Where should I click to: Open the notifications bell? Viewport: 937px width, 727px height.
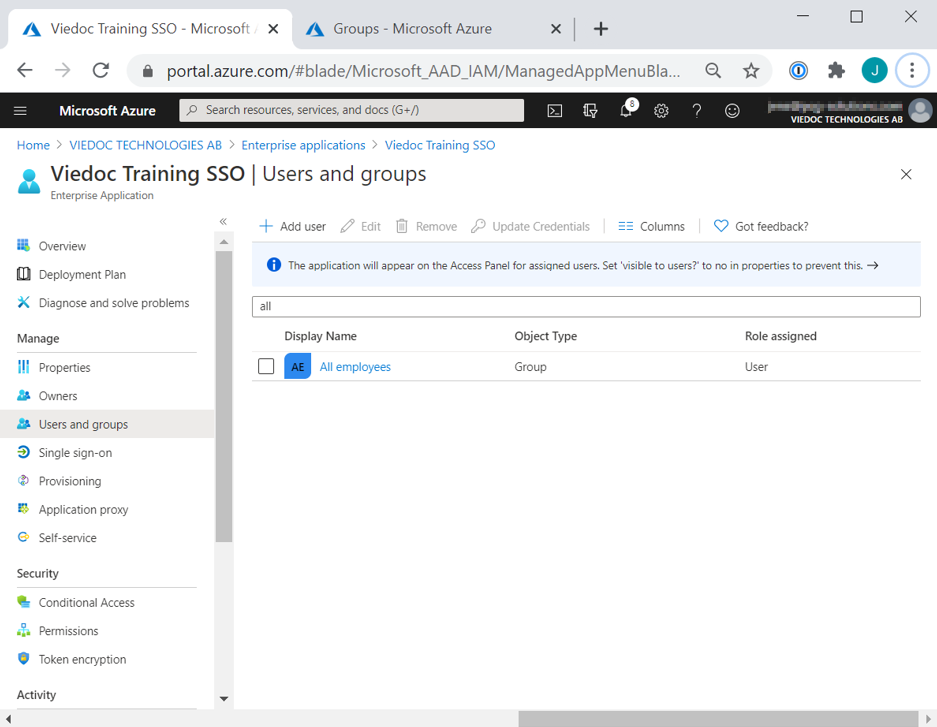[x=626, y=111]
